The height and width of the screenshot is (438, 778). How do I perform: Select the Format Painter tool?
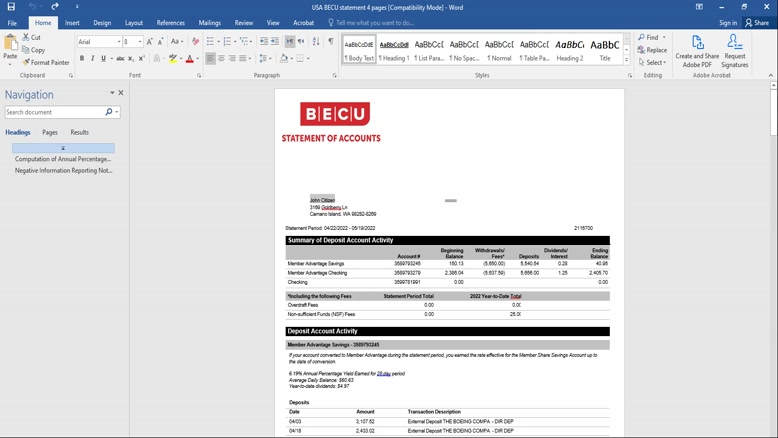coord(45,62)
